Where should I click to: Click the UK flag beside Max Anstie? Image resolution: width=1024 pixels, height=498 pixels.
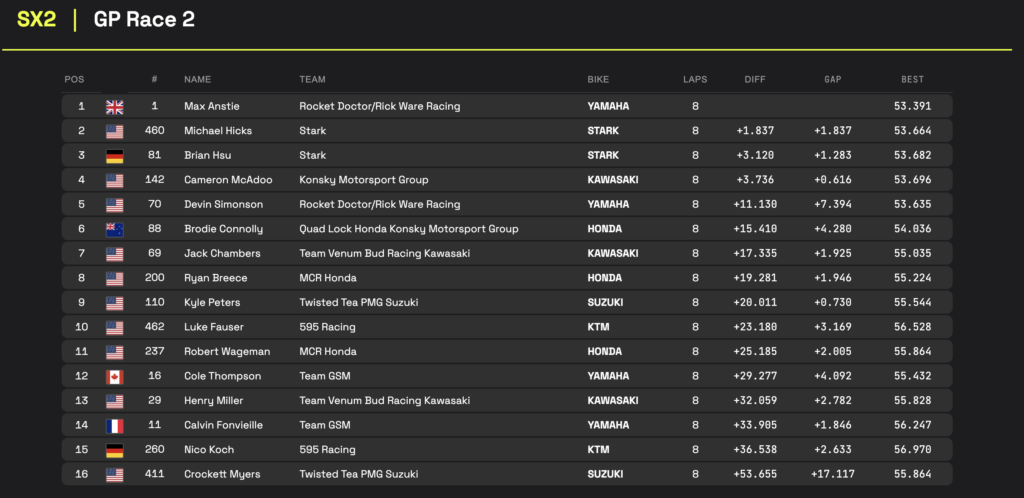114,107
